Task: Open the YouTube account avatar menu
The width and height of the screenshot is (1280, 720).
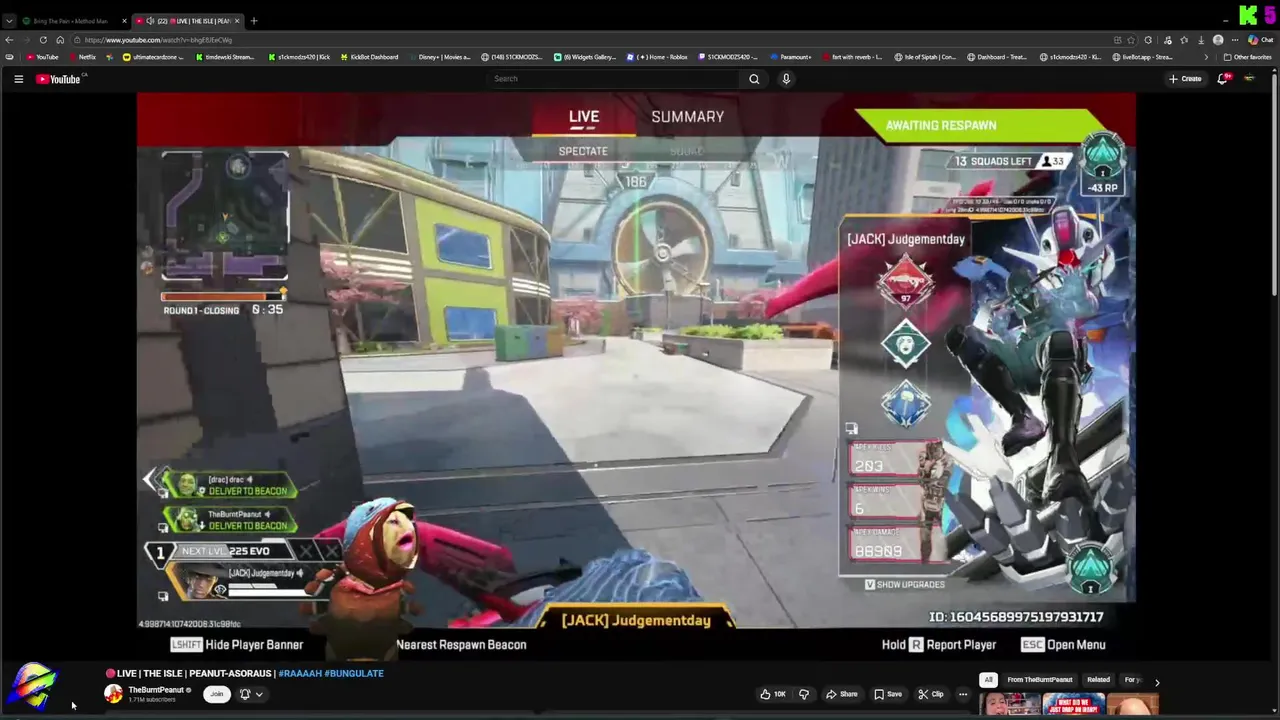Action: click(x=1249, y=79)
